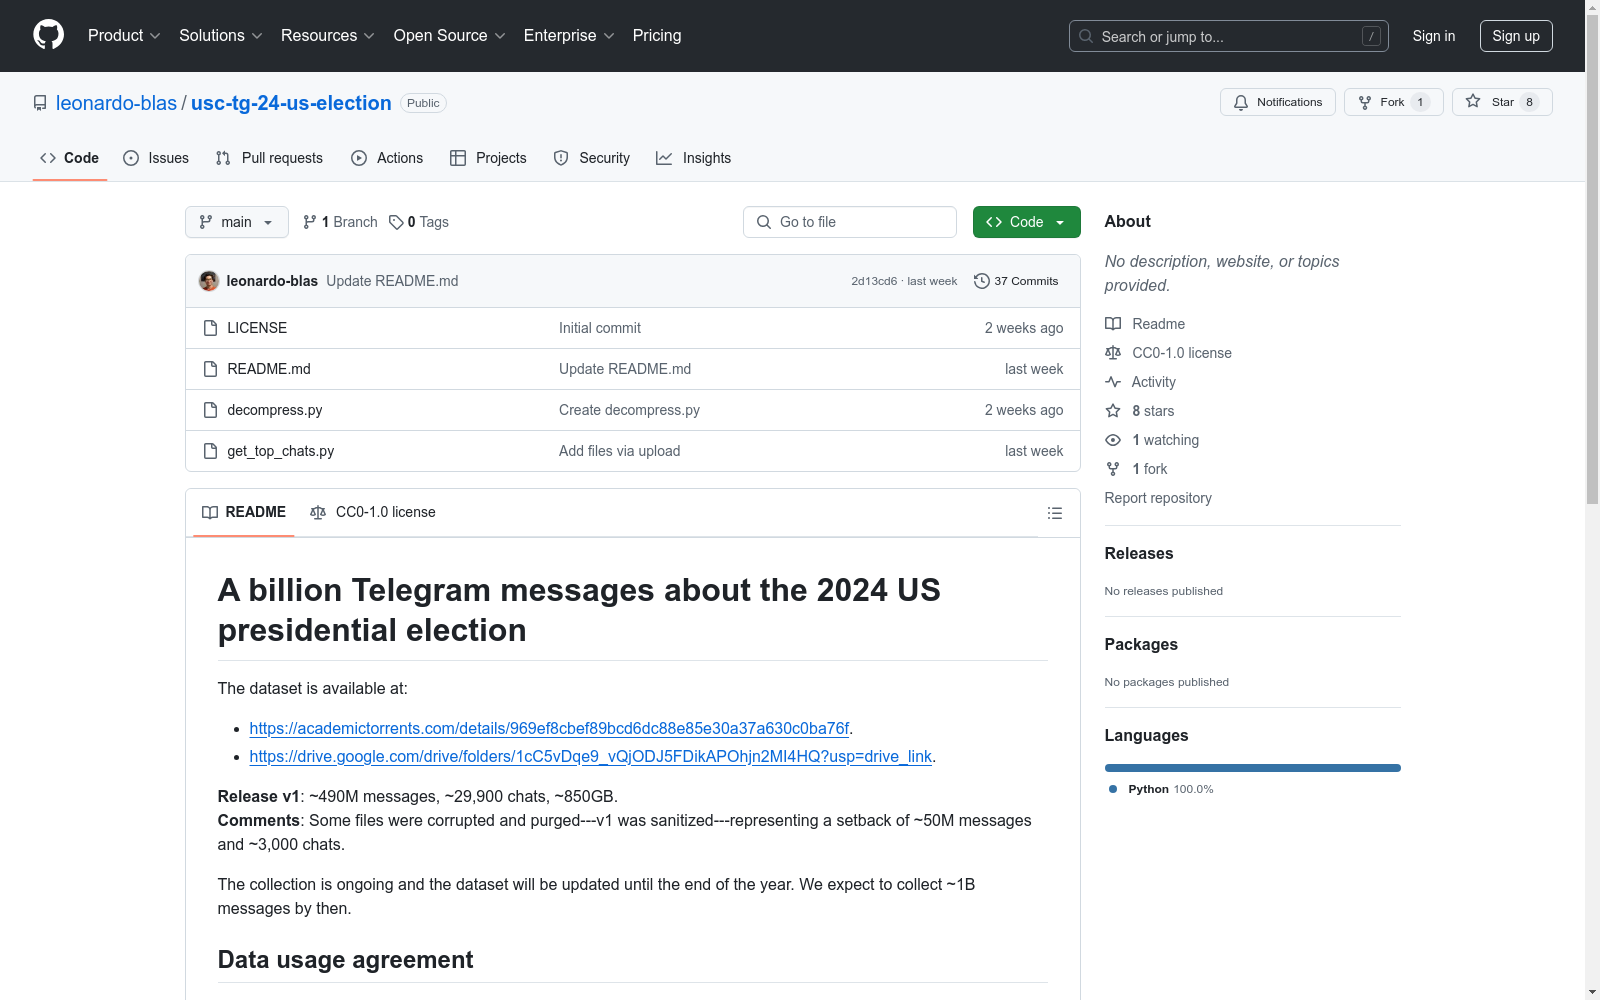Viewport: 1600px width, 1000px height.
Task: Click the scale icon beside CC0-1.0 license
Action: tap(1113, 353)
